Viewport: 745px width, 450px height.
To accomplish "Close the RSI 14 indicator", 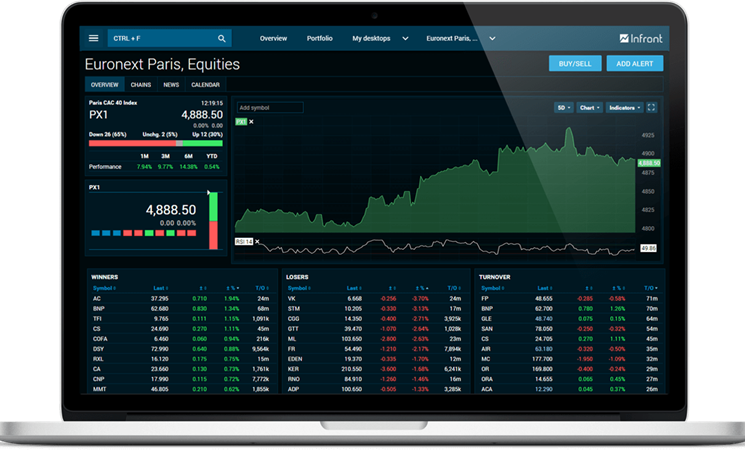I will click(x=257, y=242).
